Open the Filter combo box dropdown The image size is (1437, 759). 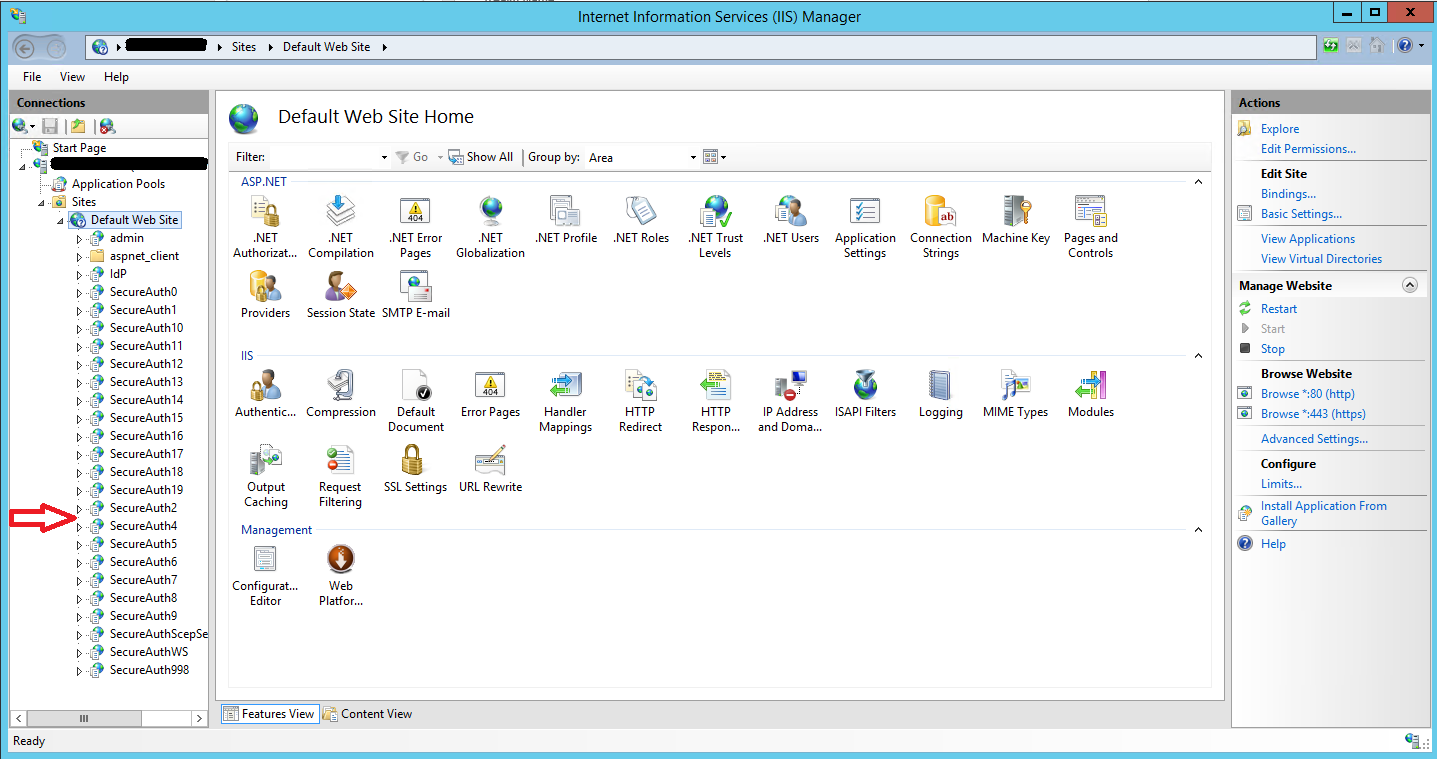tap(384, 157)
